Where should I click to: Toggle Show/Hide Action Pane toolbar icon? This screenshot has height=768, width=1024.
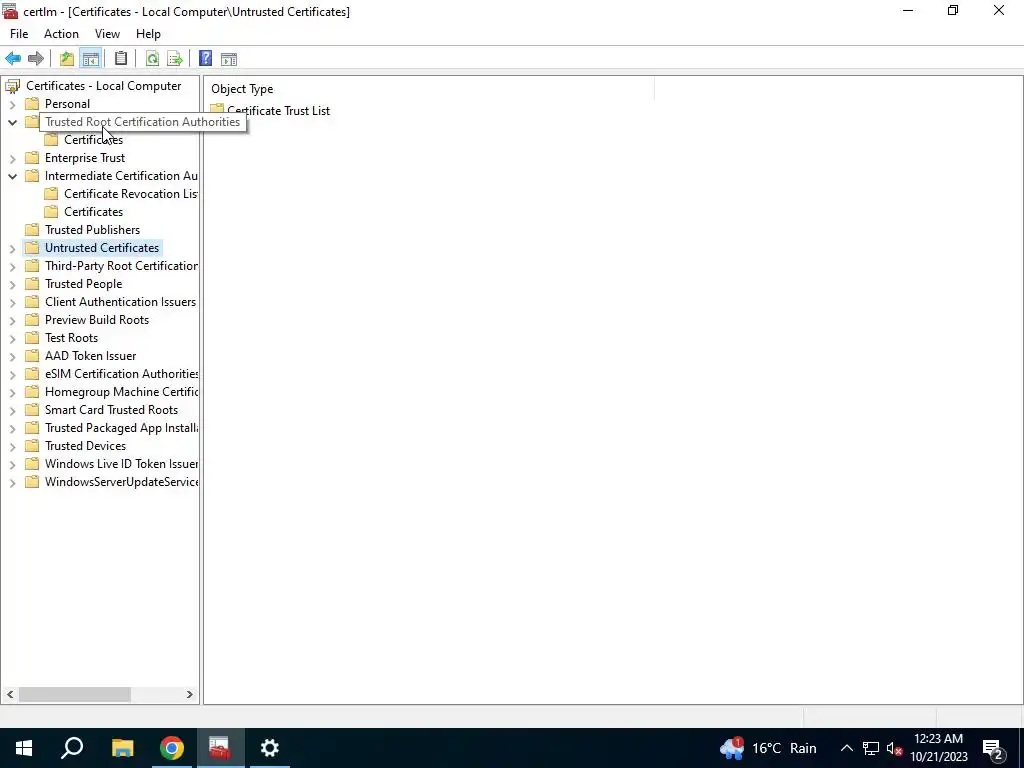pyautogui.click(x=229, y=59)
